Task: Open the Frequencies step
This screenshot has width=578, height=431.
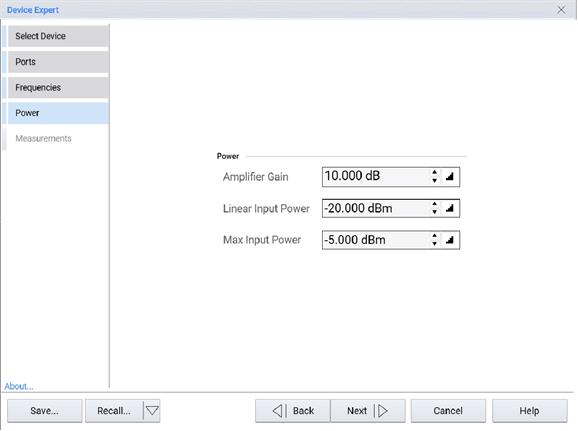Action: 58,88
